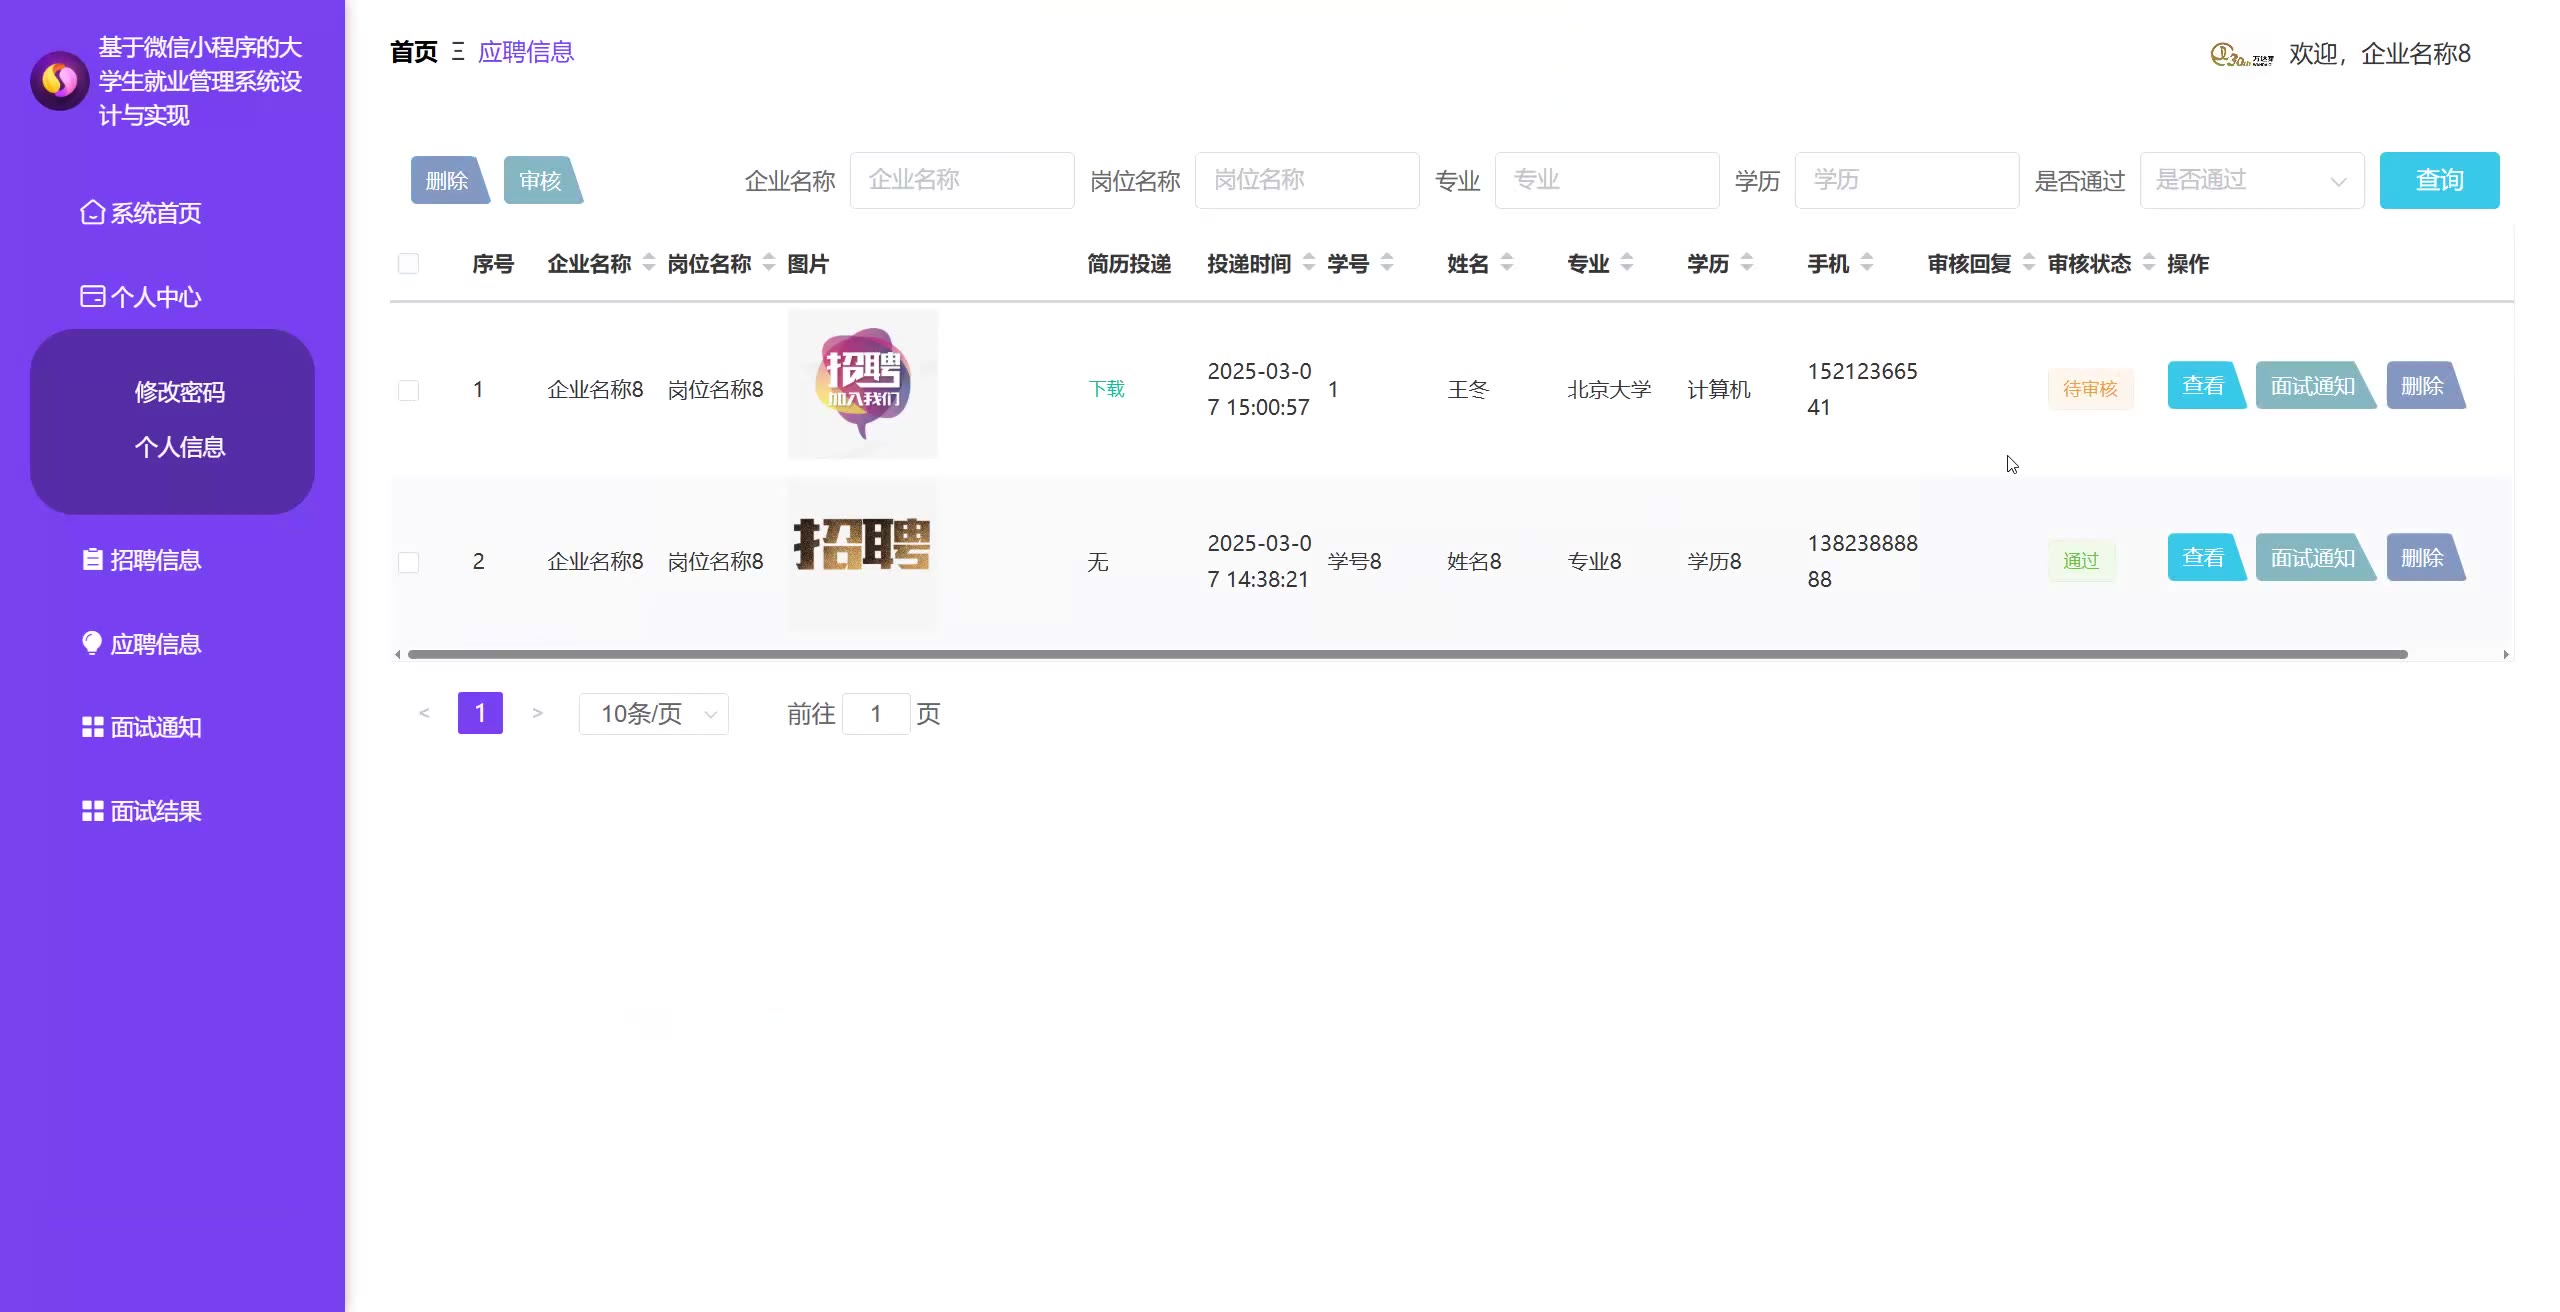Click the user avatar next to welcome text
The image size is (2560, 1312).
2241,55
